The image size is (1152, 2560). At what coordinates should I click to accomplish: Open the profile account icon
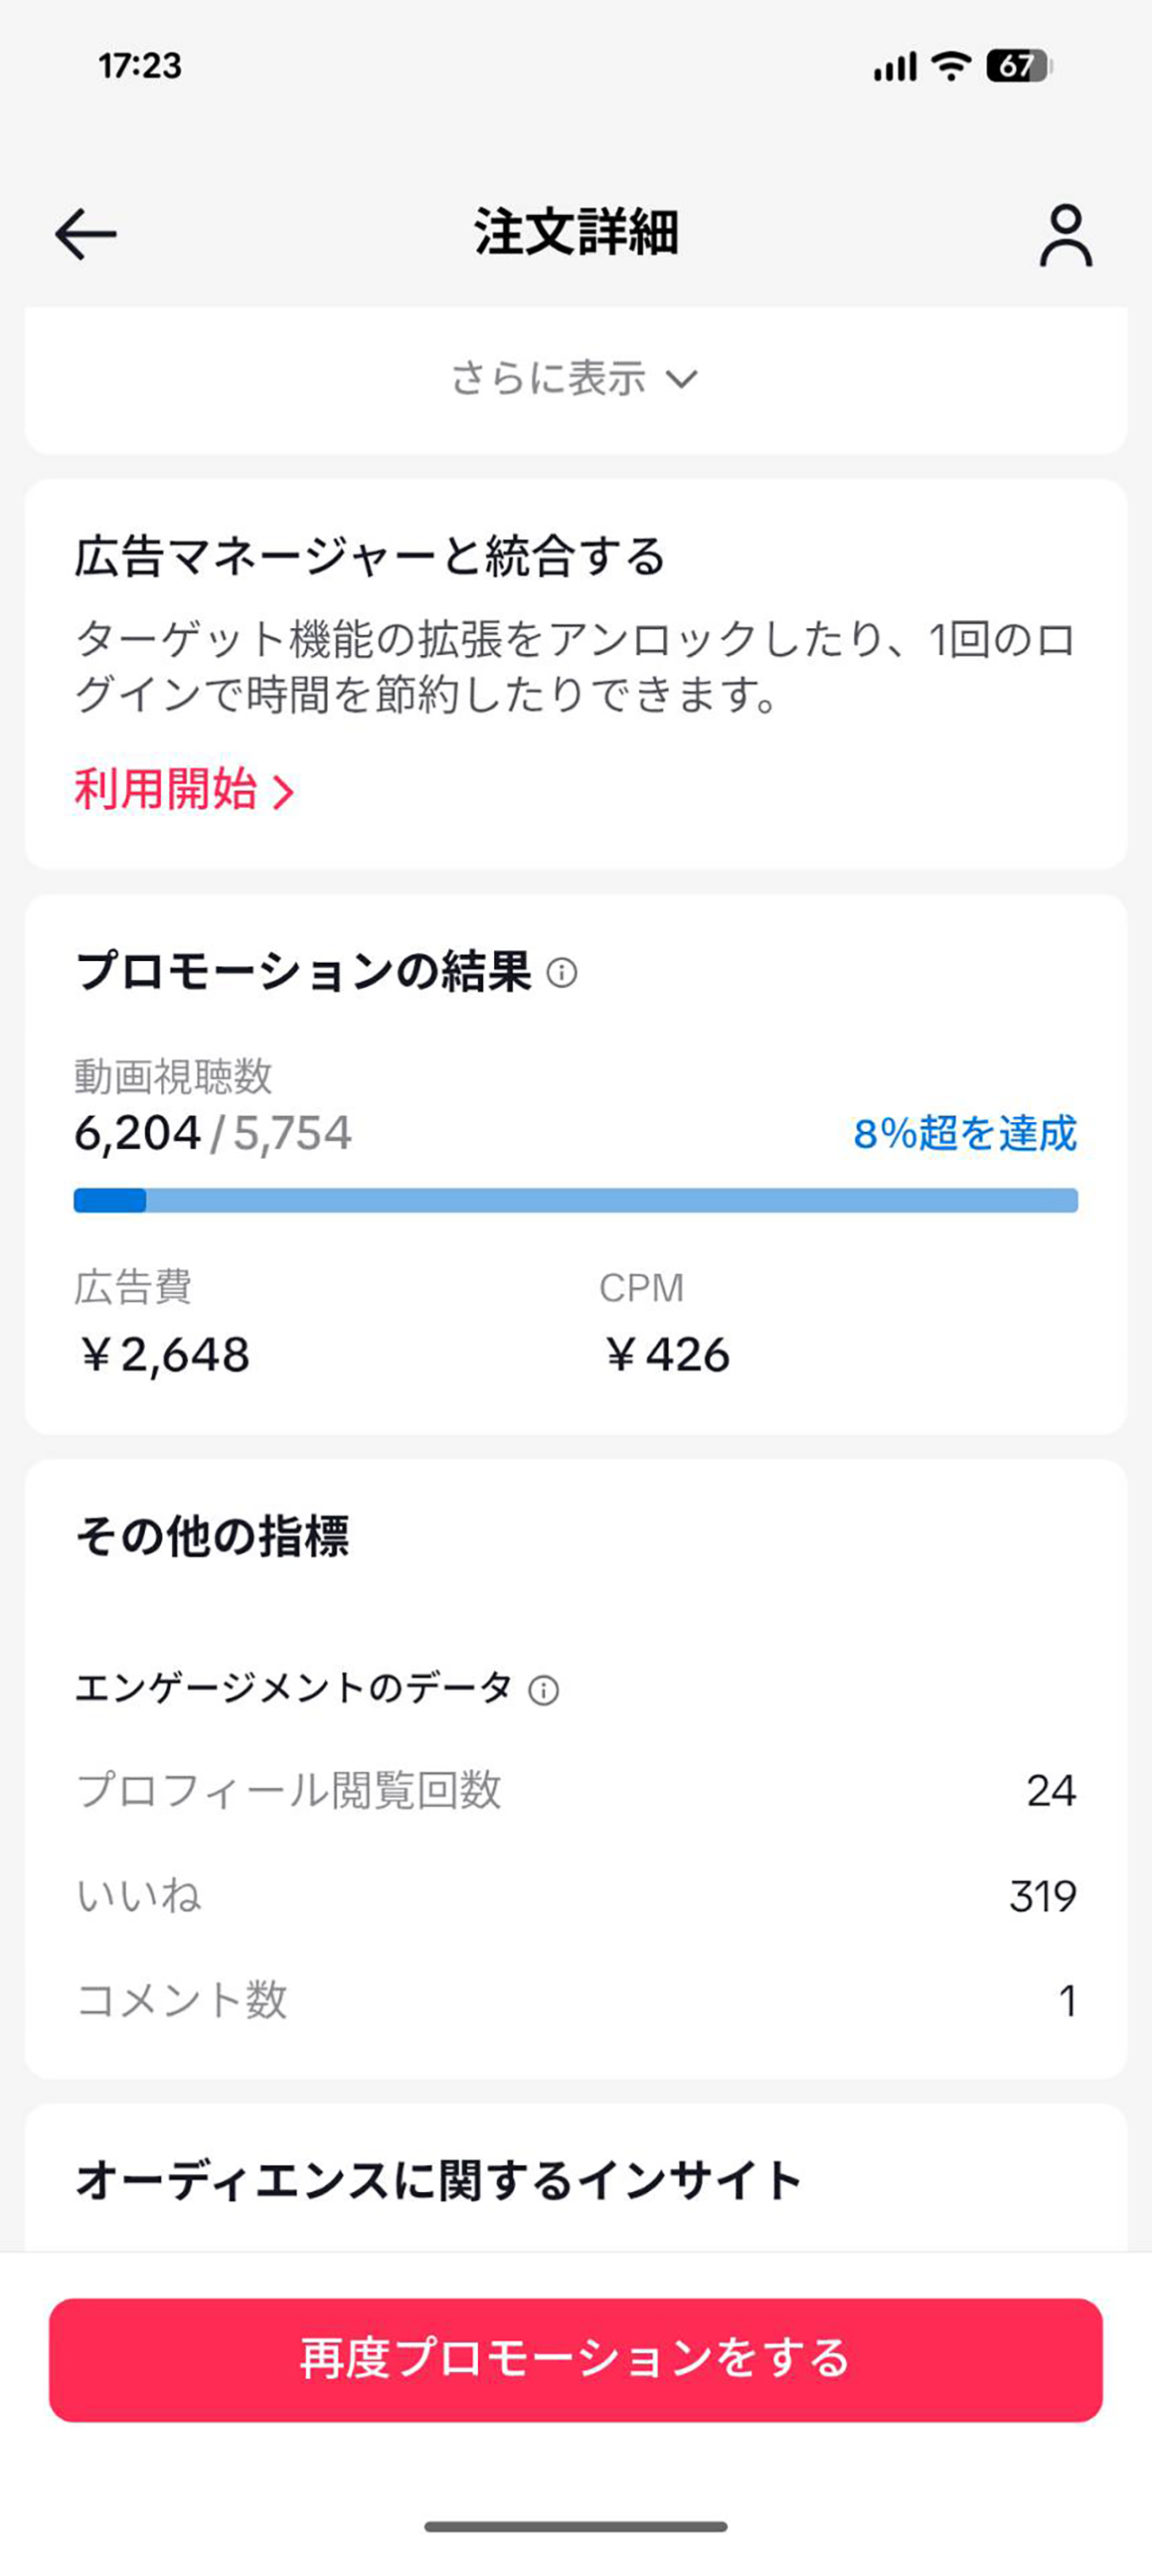1065,236
